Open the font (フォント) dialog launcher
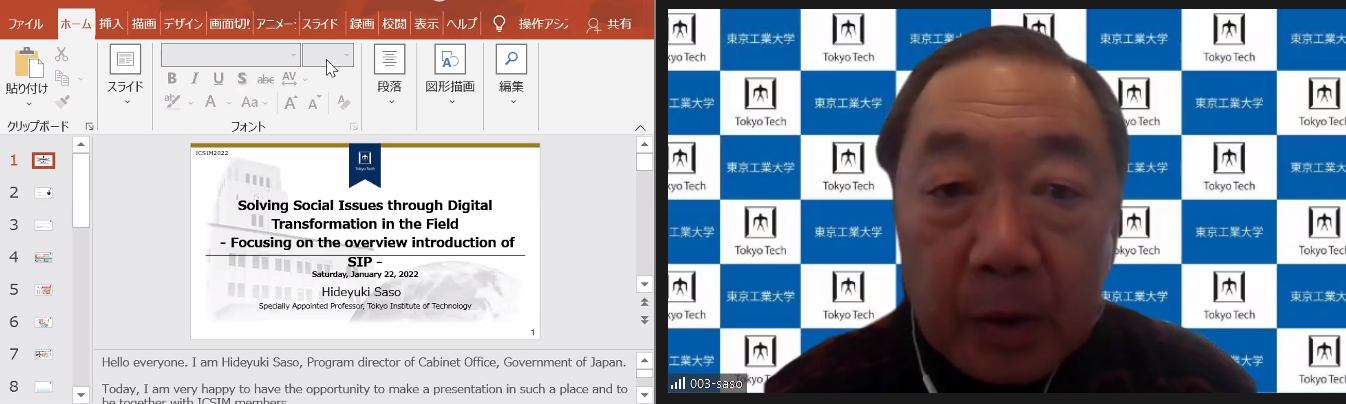 point(353,127)
